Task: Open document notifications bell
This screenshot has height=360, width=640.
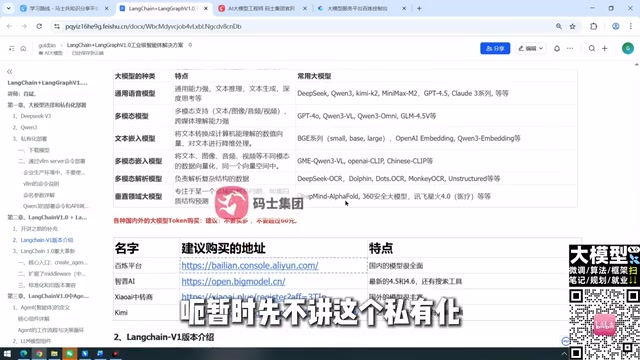Action: (x=557, y=48)
